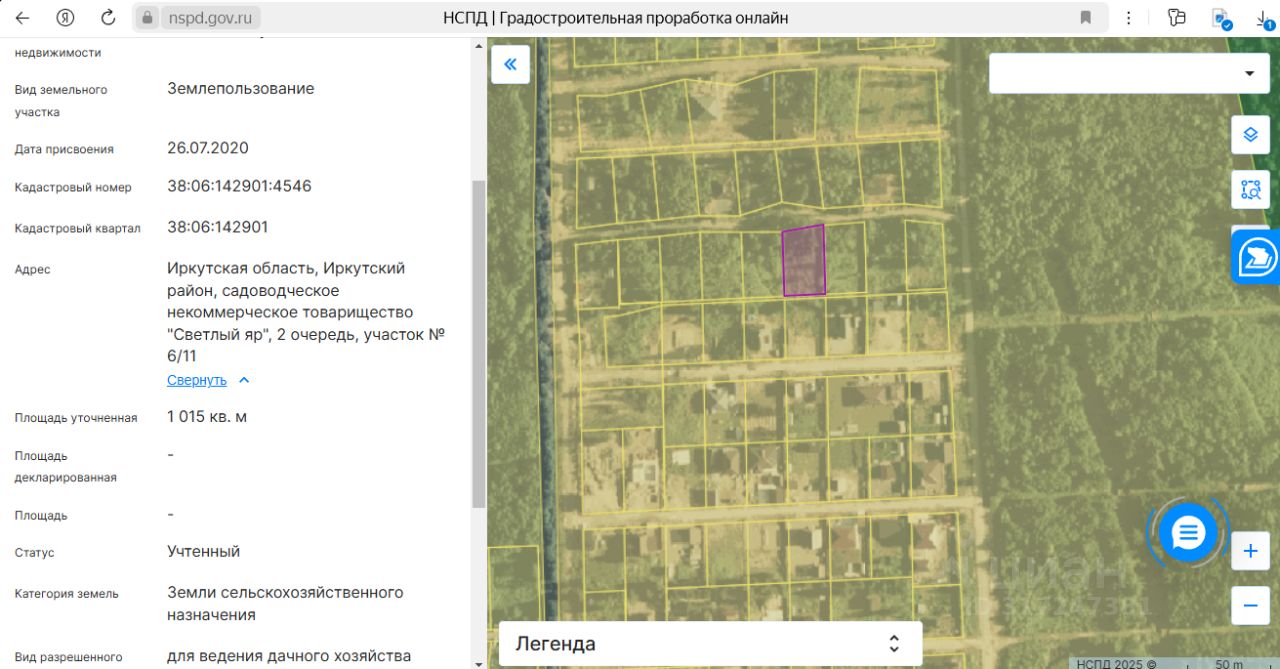The height and width of the screenshot is (669, 1280).
Task: Select the highlighted purple parcel on map
Action: (804, 261)
